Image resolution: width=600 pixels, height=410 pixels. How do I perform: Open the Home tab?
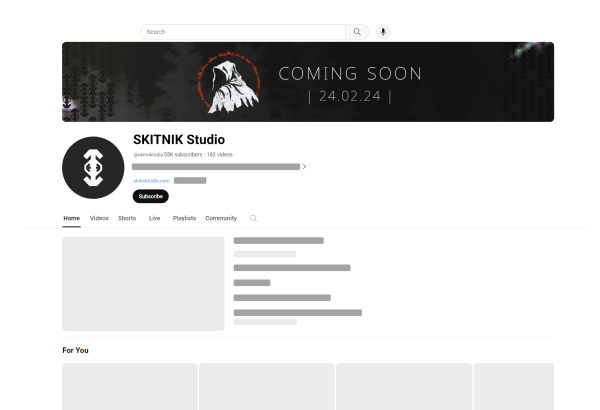pyautogui.click(x=71, y=218)
